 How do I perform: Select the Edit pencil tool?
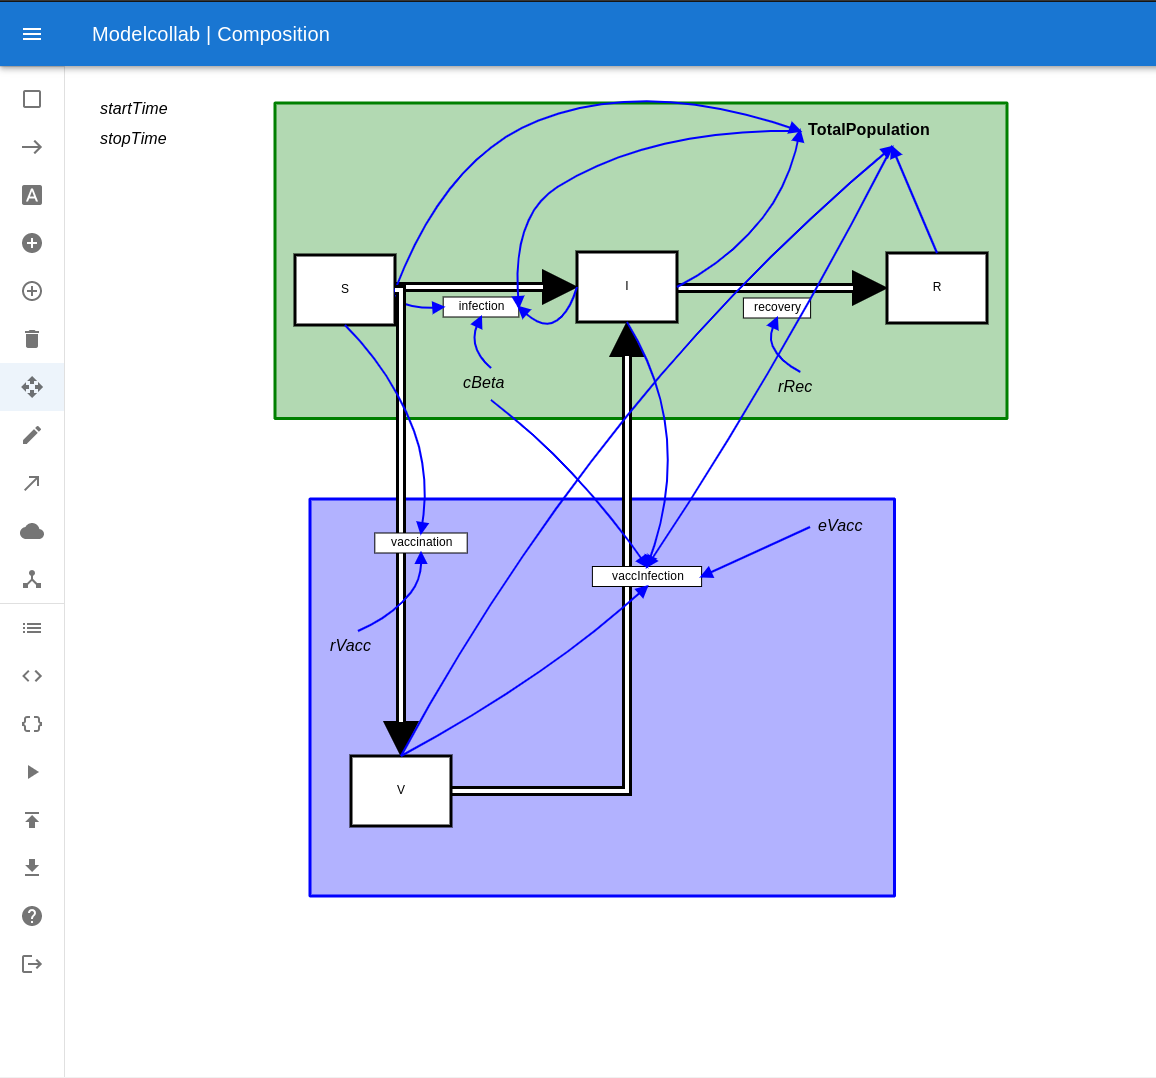click(32, 435)
